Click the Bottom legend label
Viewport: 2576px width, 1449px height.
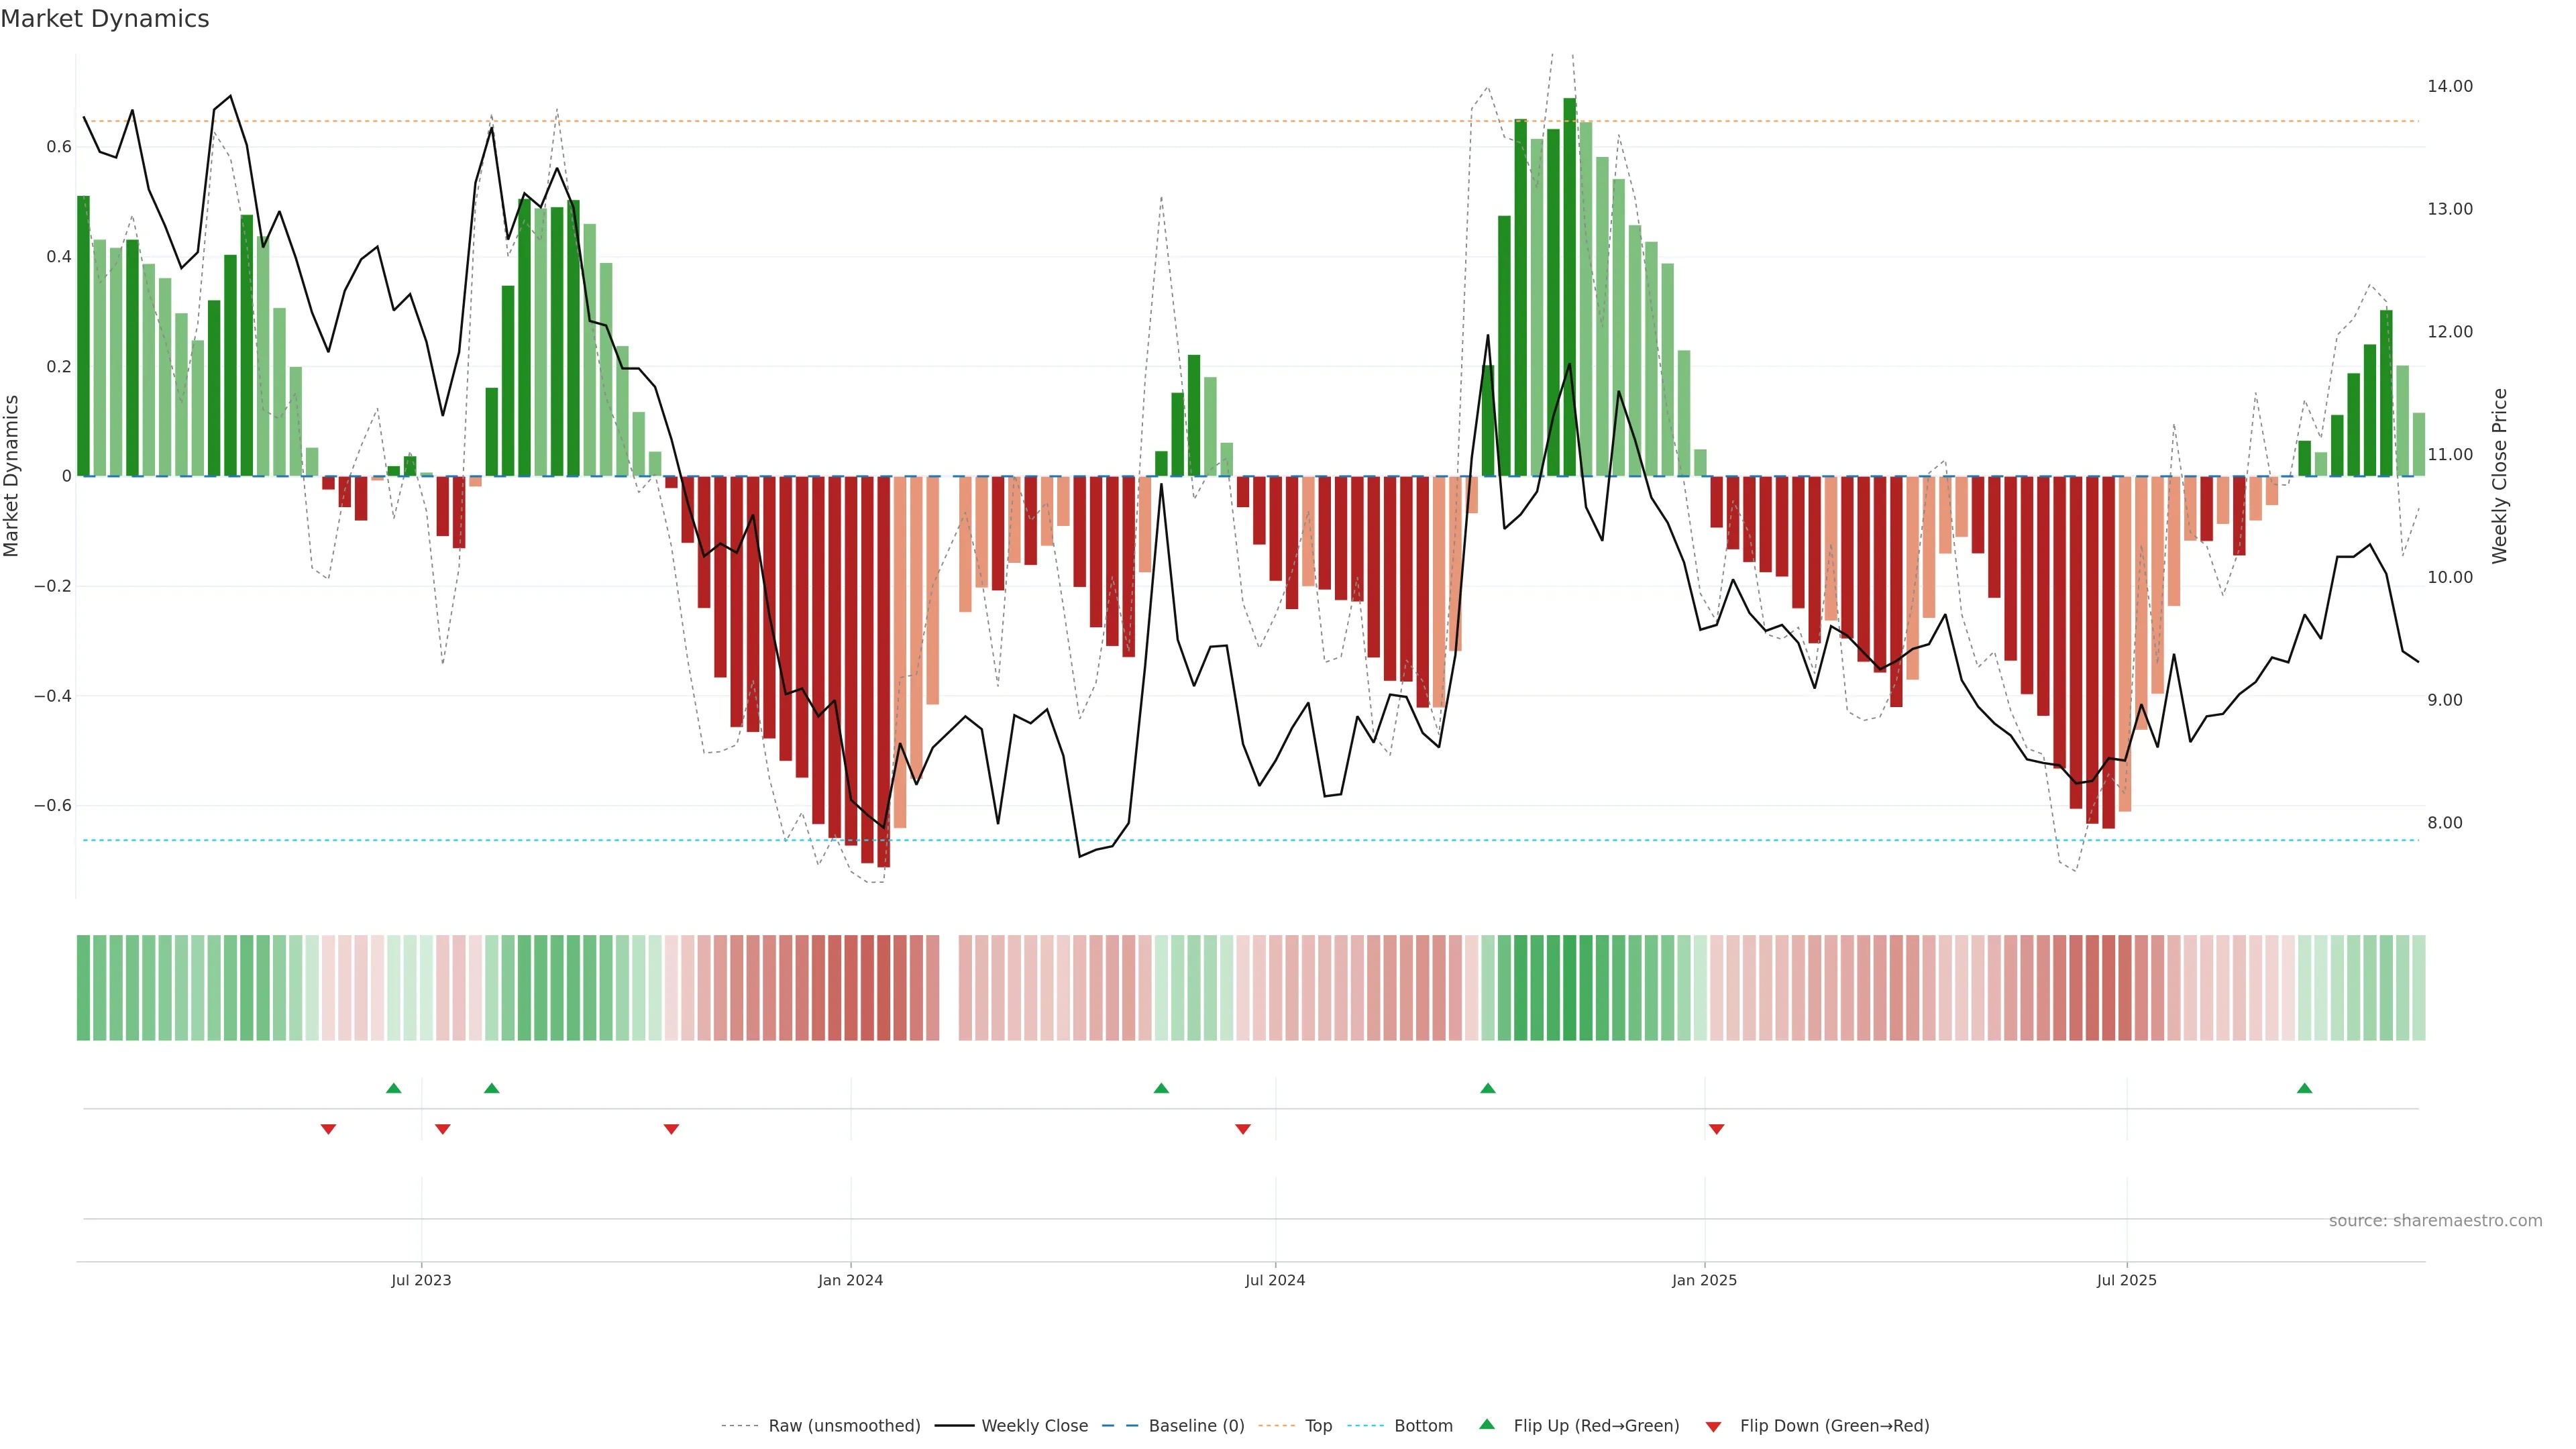(x=1423, y=1426)
